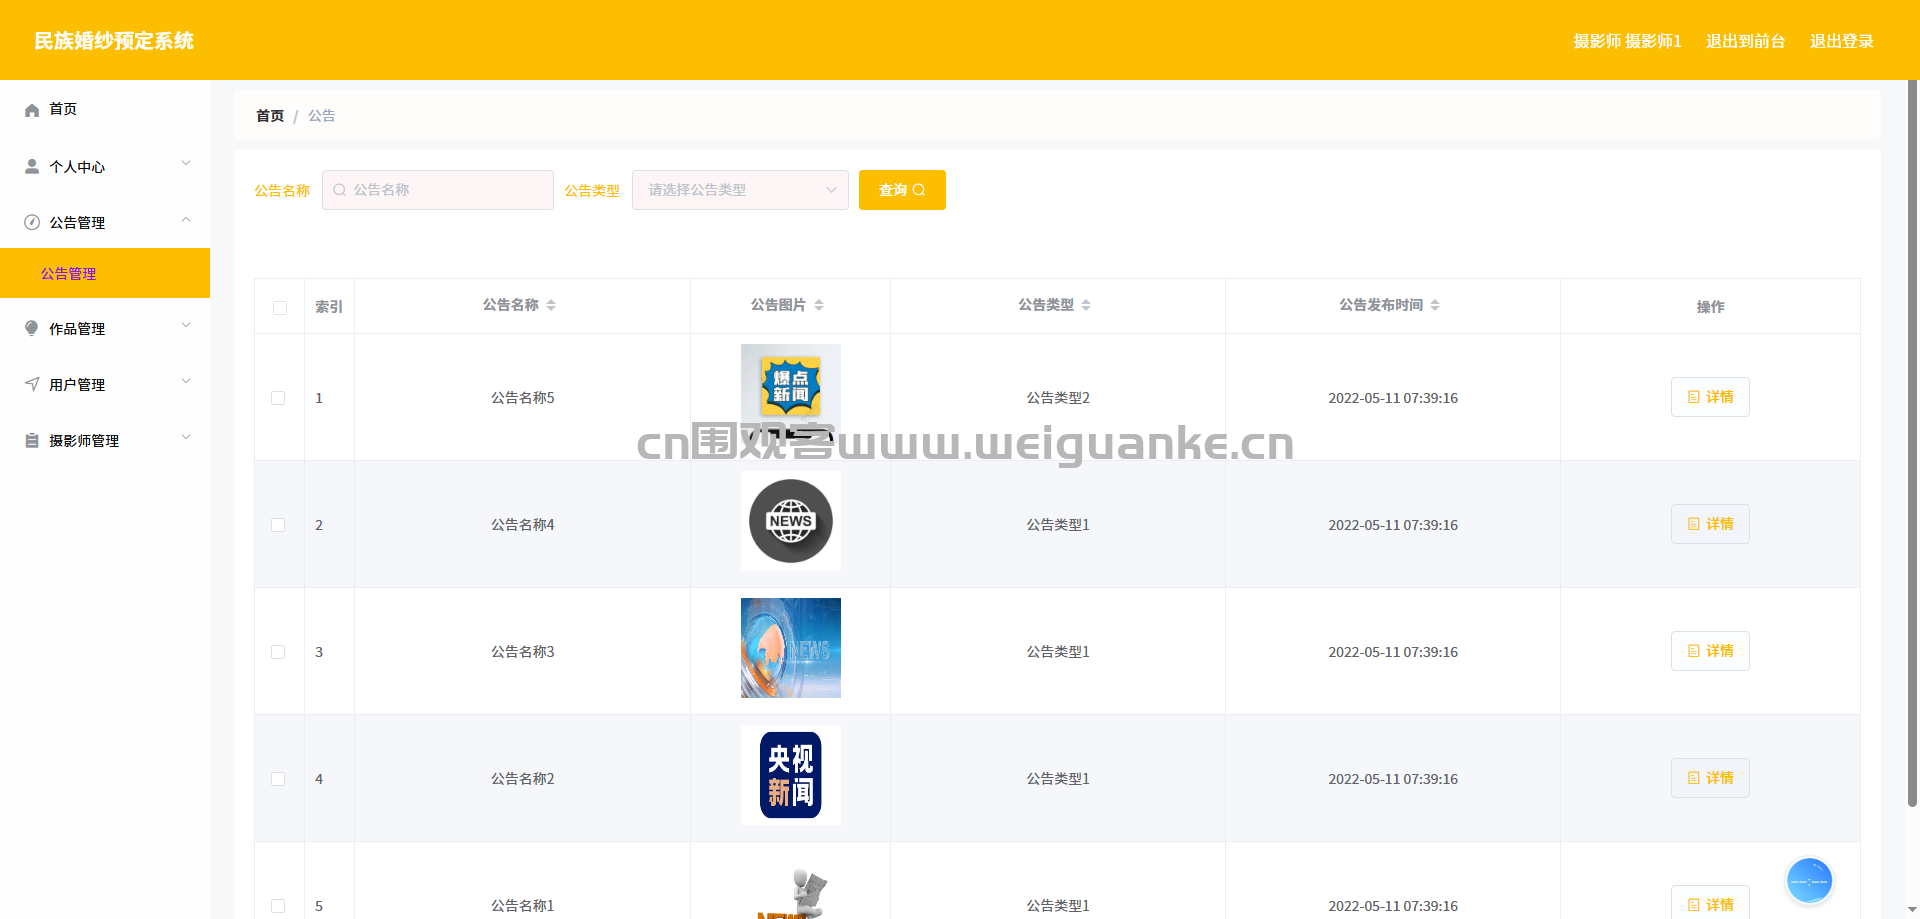Open 详情 for 公告名称1

(x=1710, y=903)
